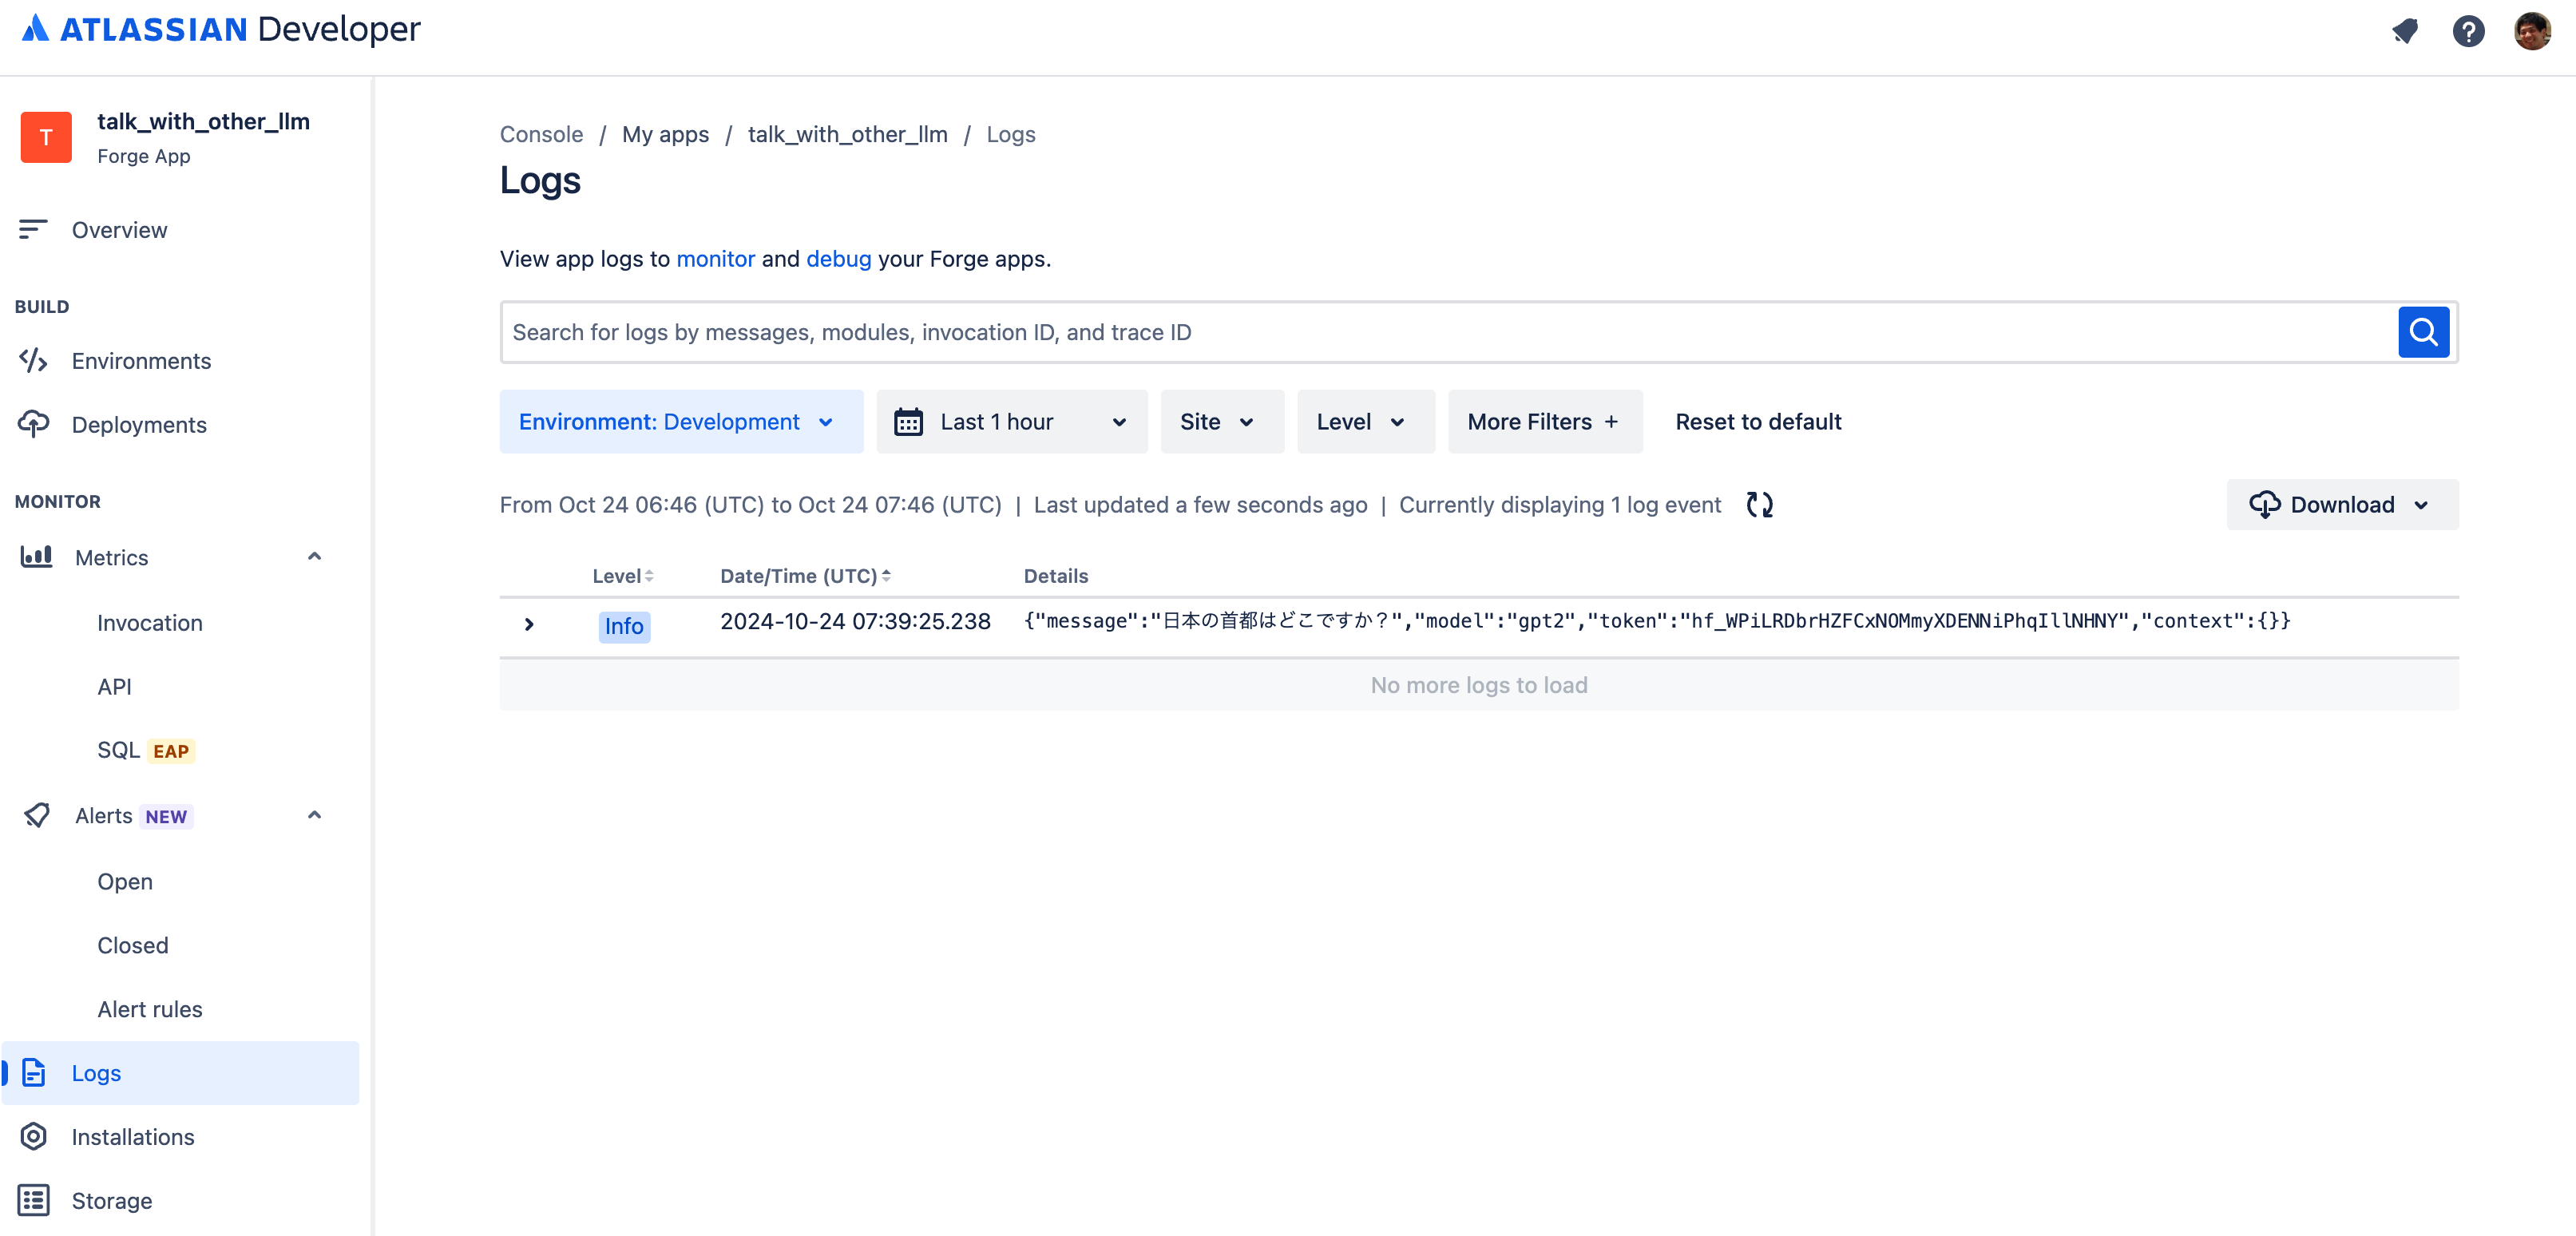Go to Open alerts
2576x1236 pixels.
125,882
